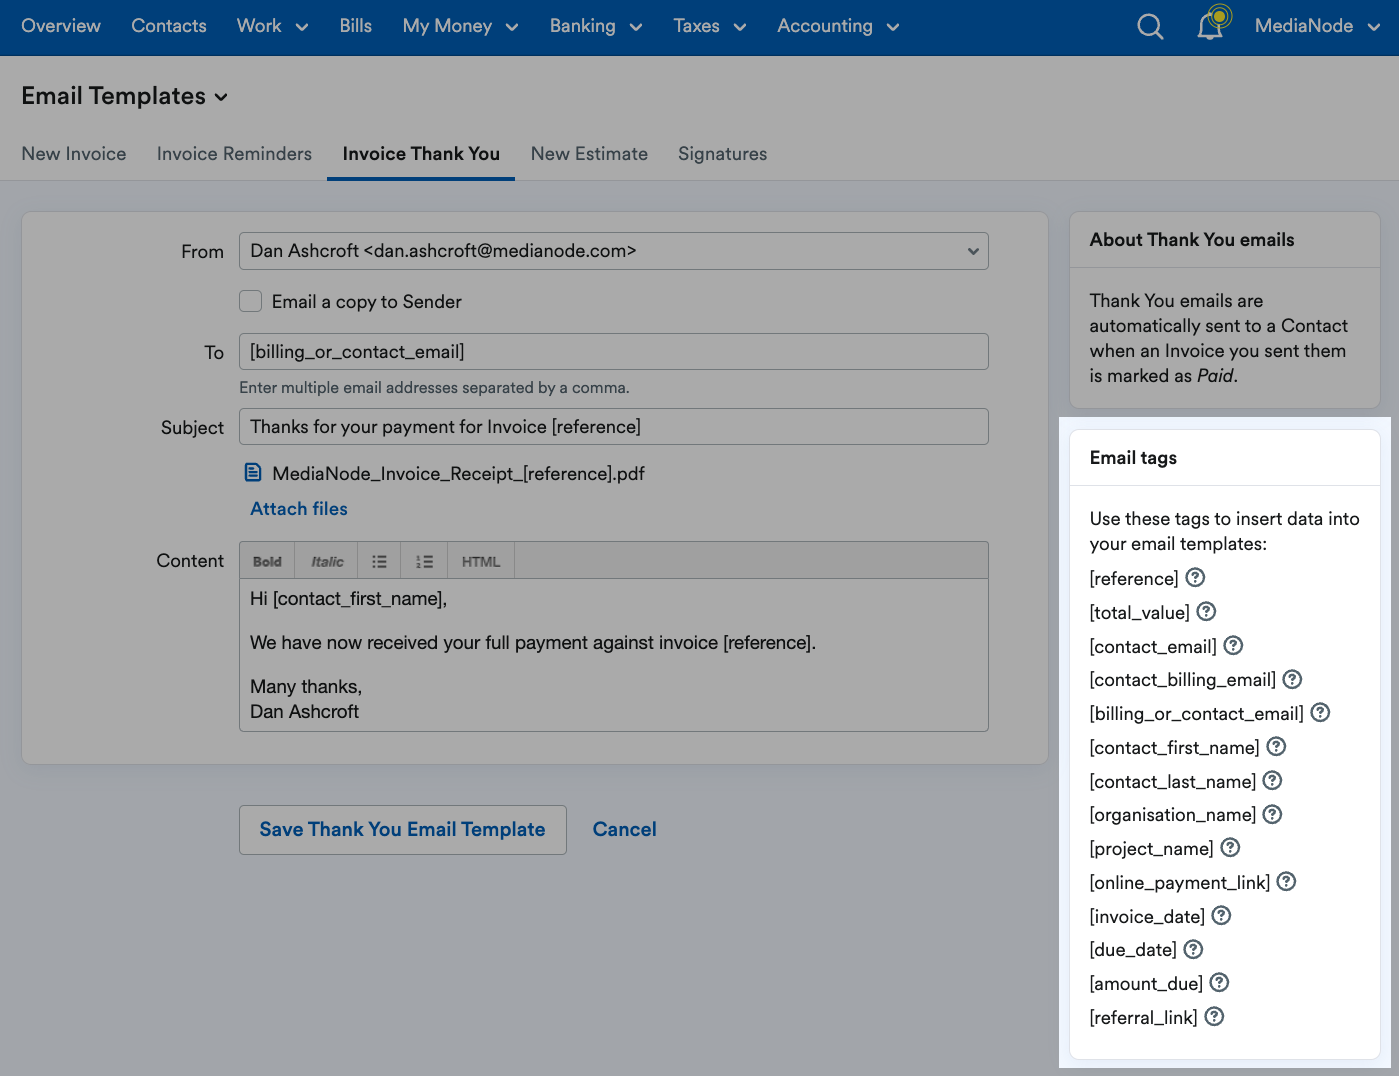Switch editor to HTML mode
The width and height of the screenshot is (1399, 1076).
pos(481,561)
